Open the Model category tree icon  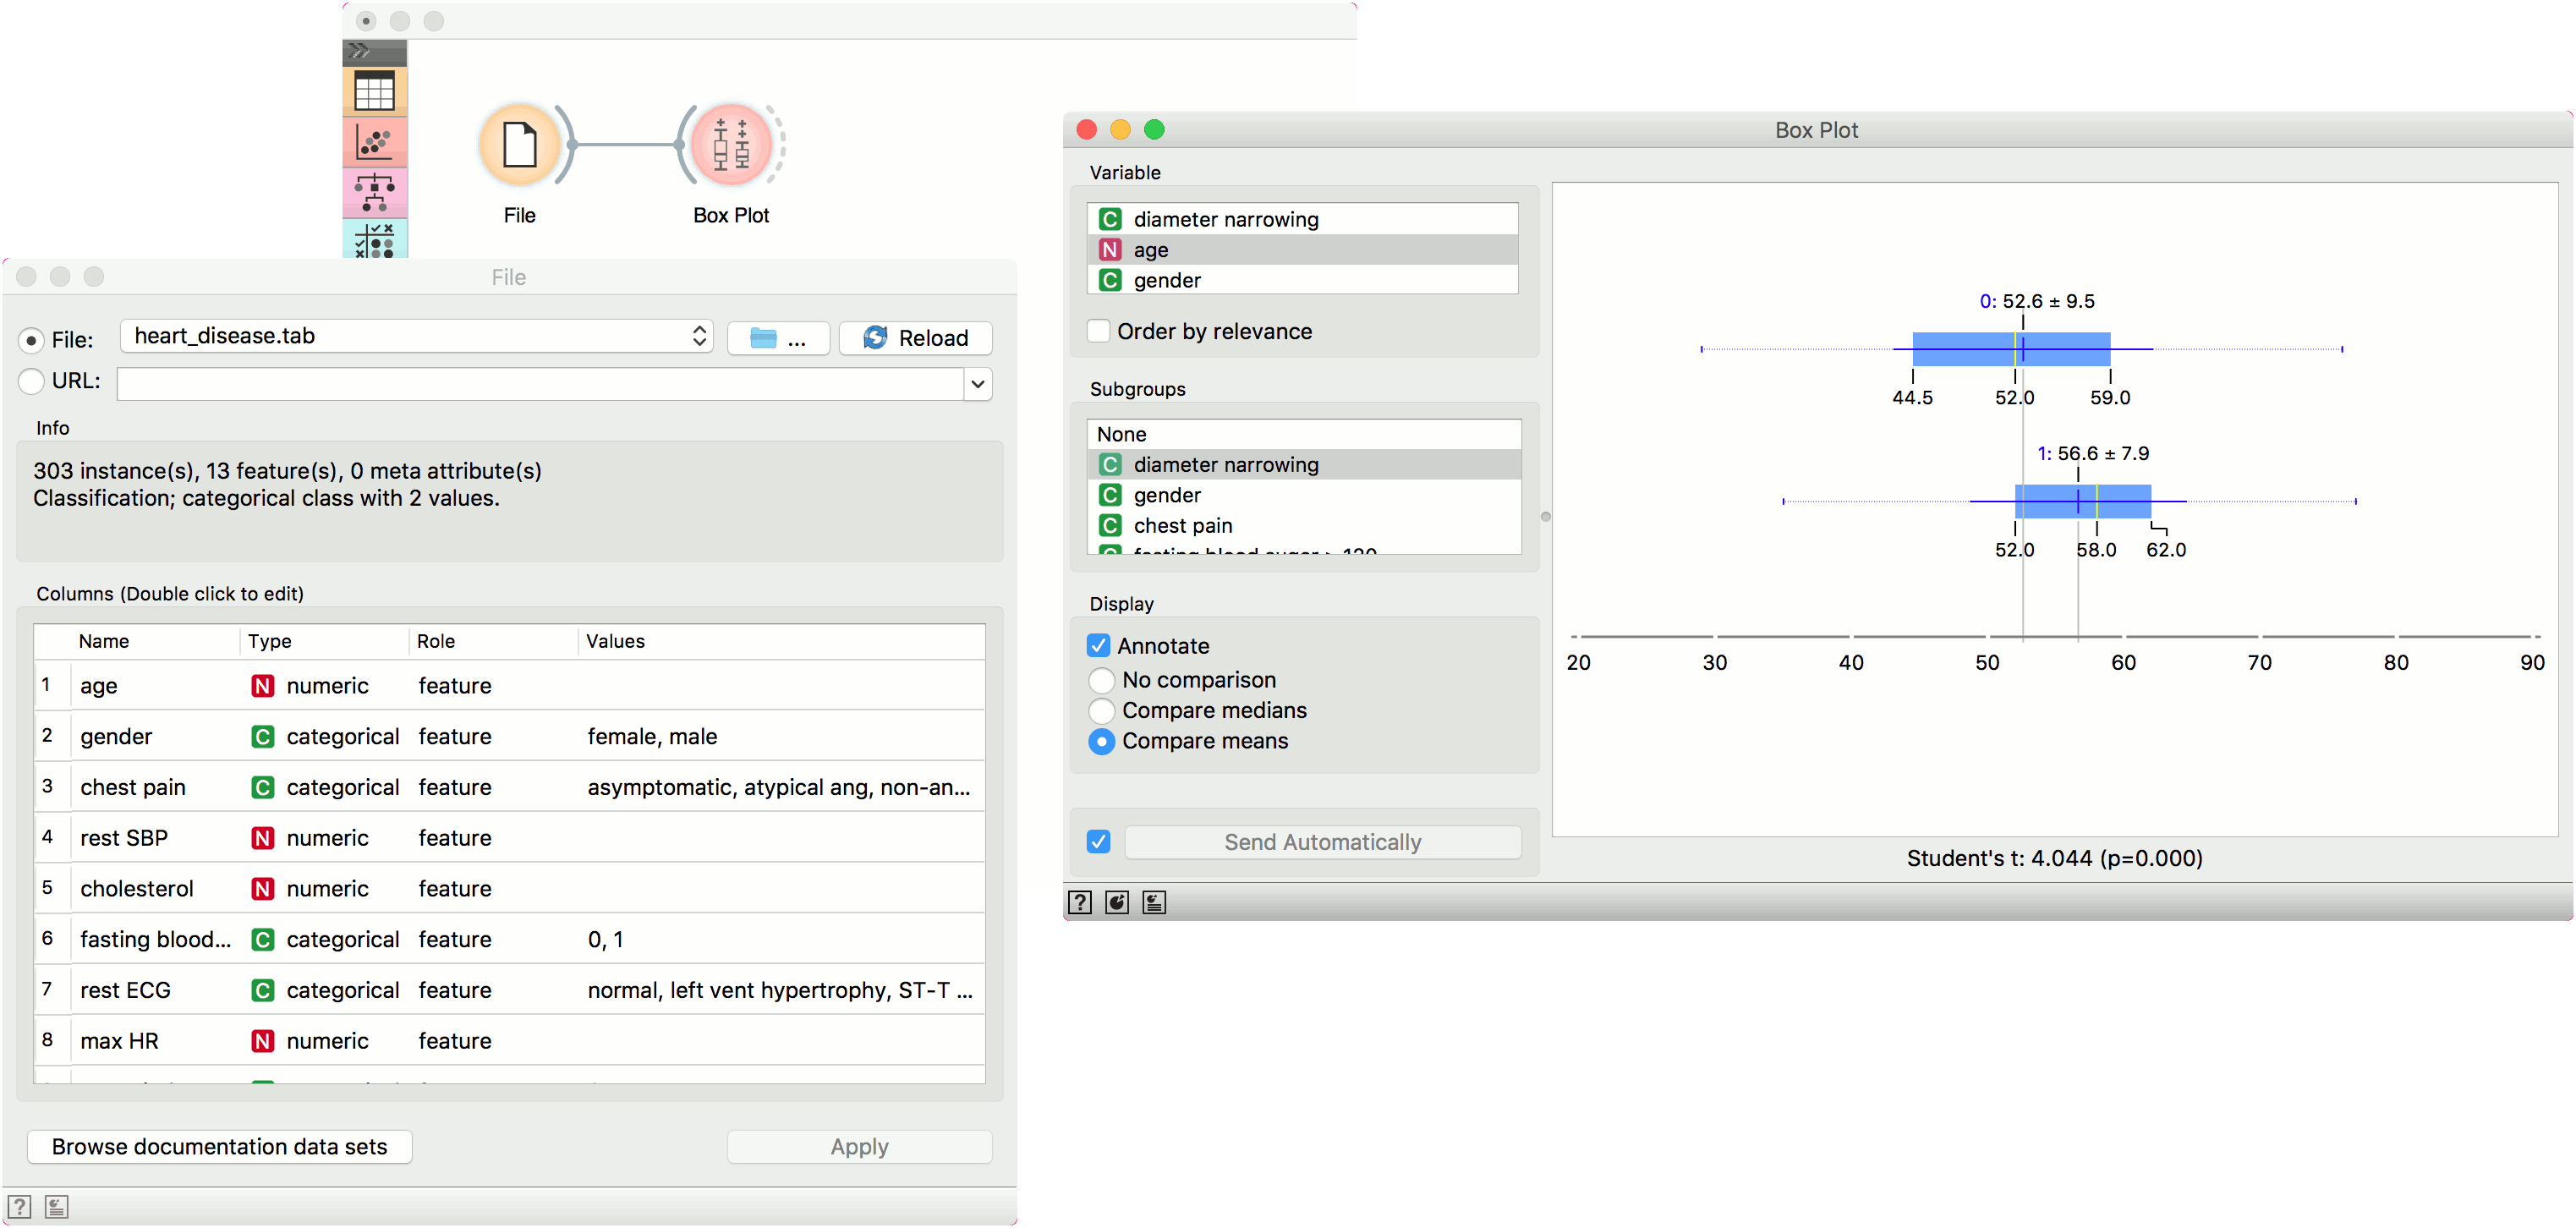point(375,192)
